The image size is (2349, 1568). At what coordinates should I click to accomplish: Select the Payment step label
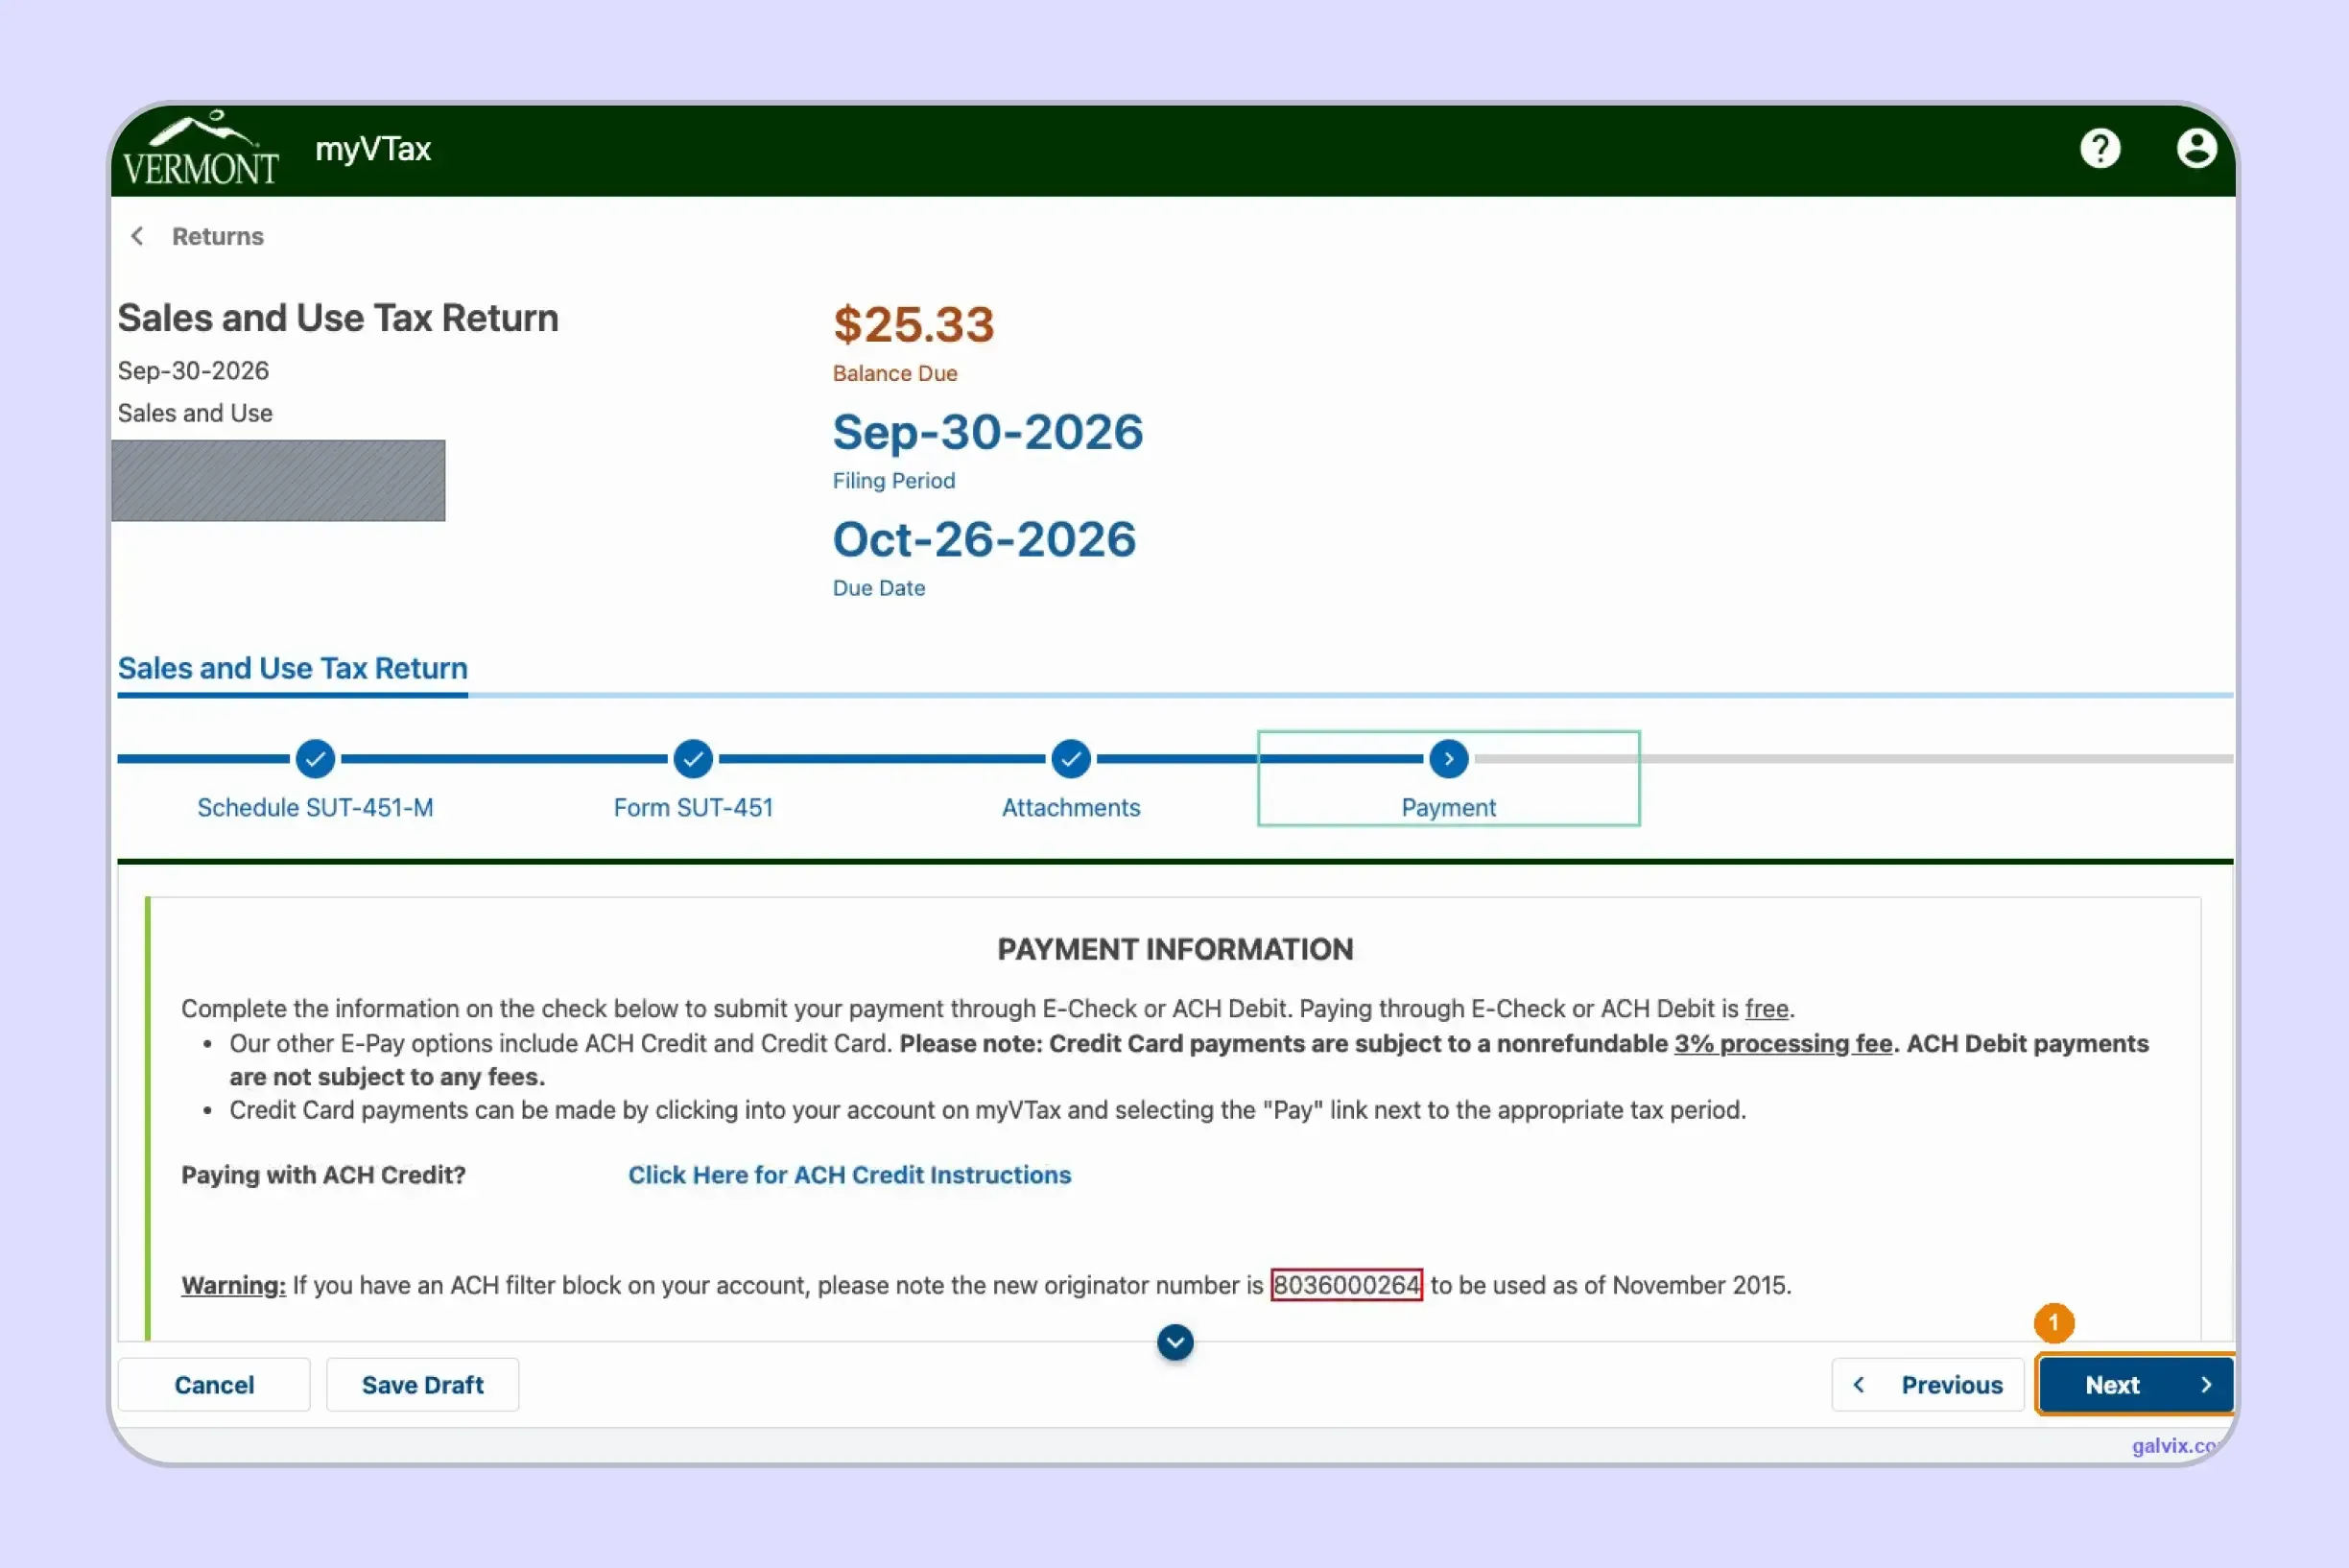pos(1449,808)
